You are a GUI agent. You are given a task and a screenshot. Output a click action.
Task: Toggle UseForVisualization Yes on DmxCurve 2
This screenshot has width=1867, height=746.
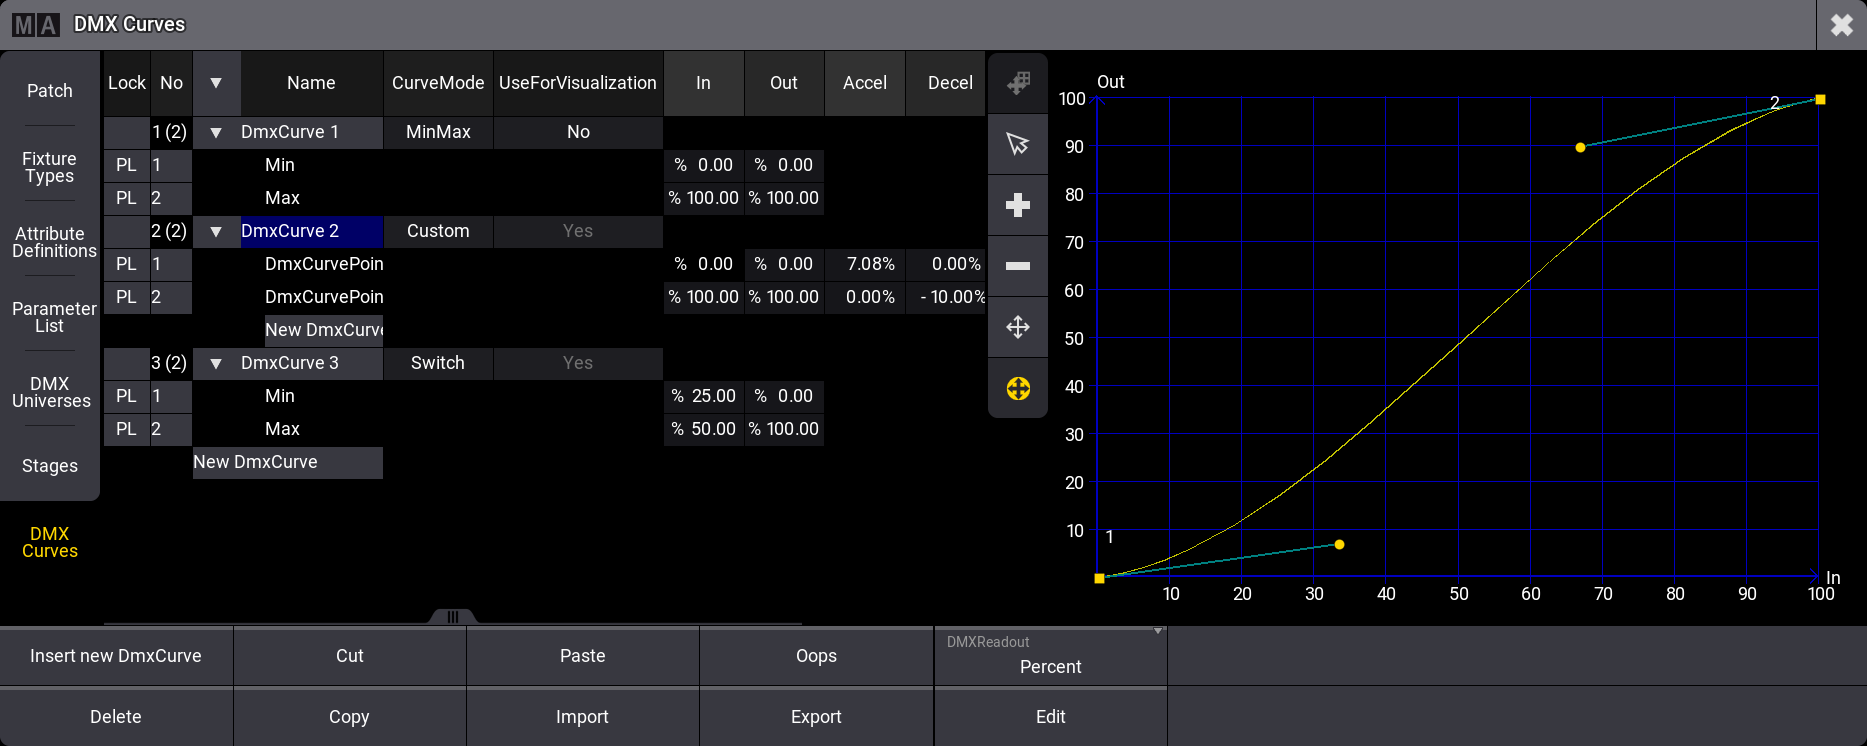[x=578, y=231]
